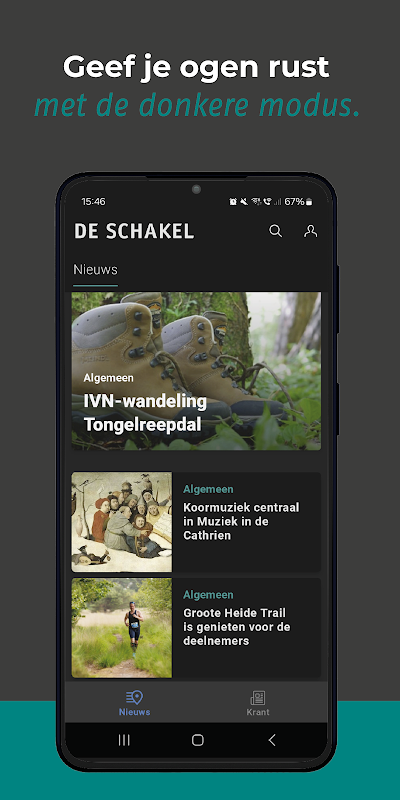This screenshot has width=400, height=800.
Task: Open the IVN-wandeling Tongelreepdal headline
Action: 145,413
